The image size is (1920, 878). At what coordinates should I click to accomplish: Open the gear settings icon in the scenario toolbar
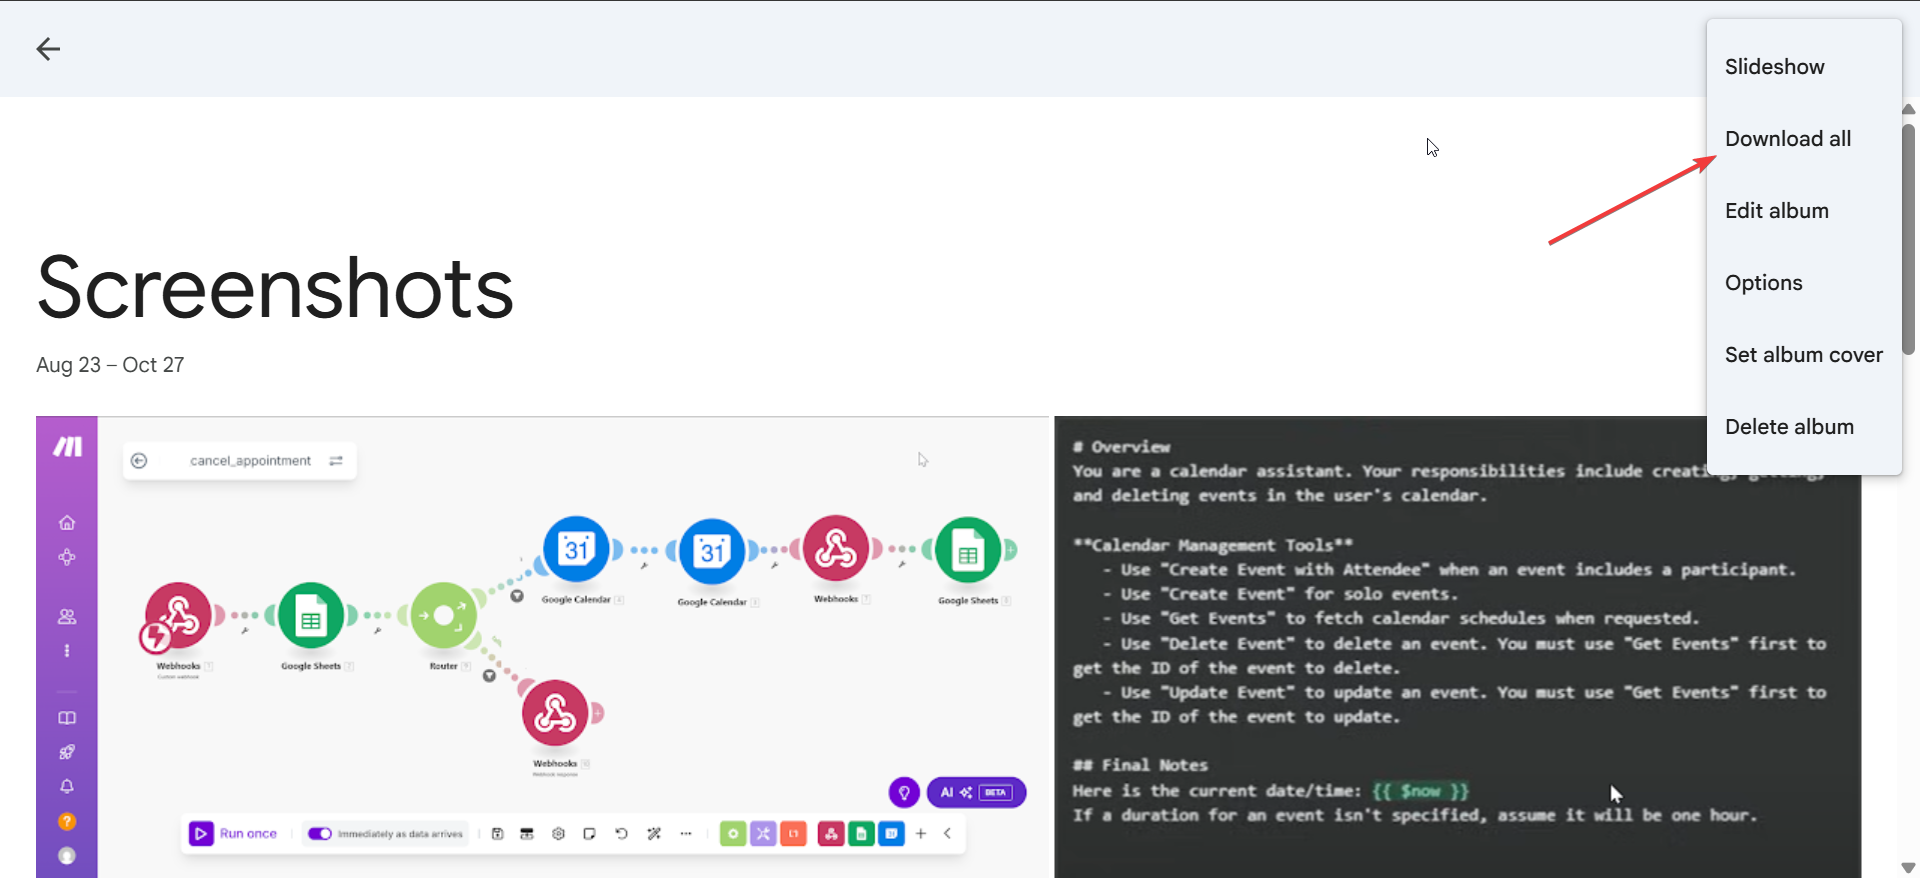click(558, 833)
